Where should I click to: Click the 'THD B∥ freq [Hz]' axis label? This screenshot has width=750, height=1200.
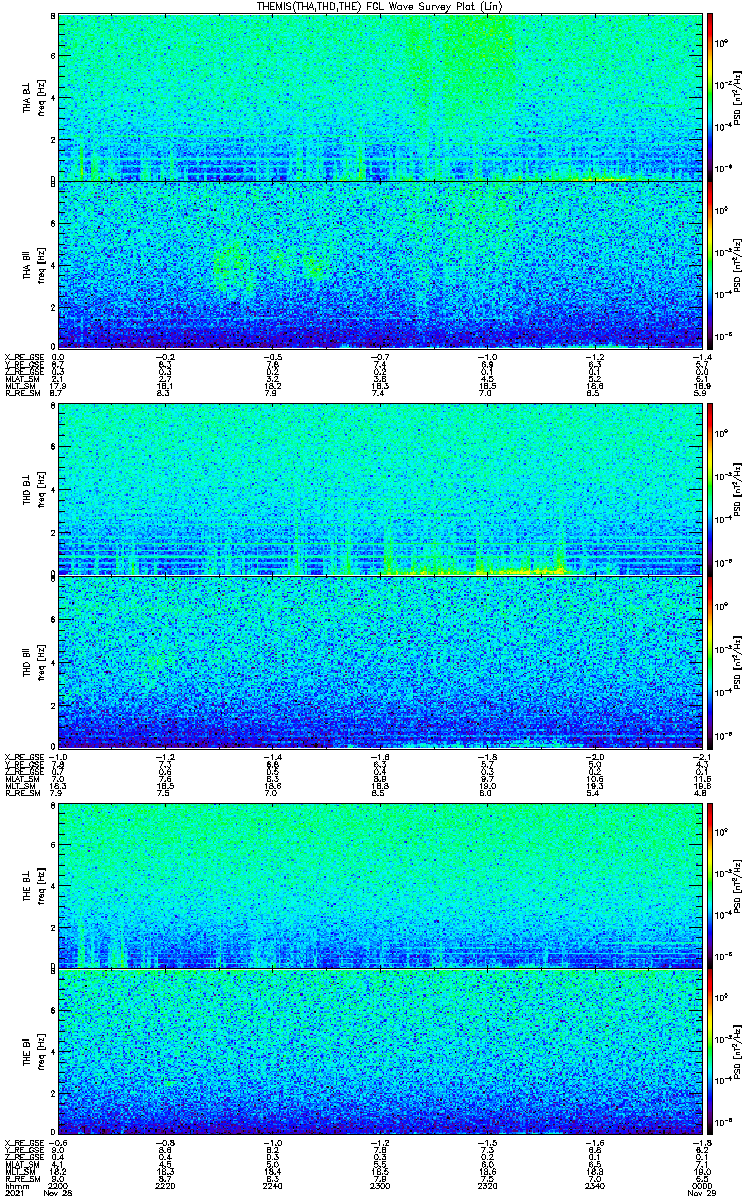tap(34, 662)
